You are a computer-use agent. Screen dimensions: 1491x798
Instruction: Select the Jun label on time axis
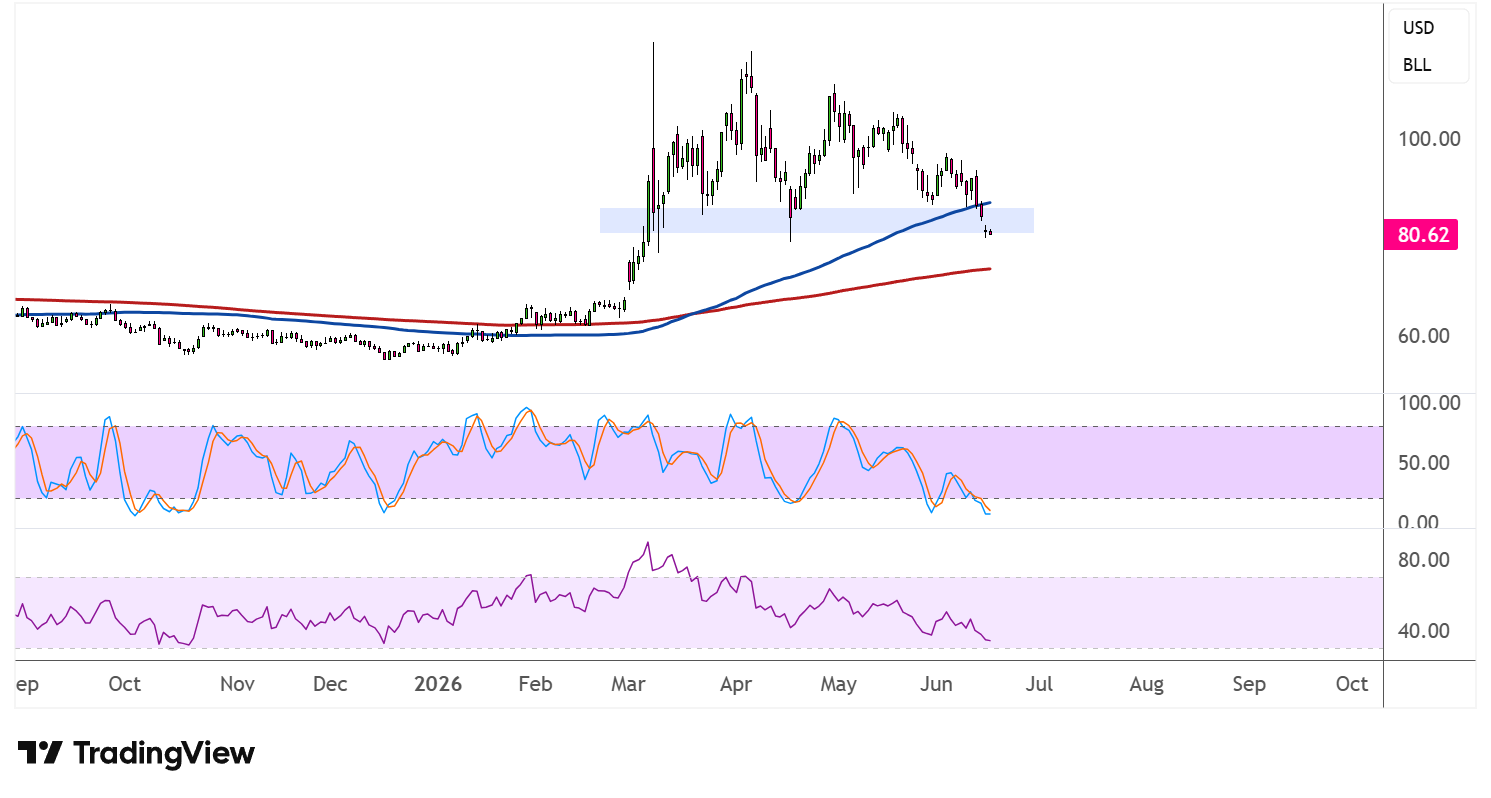click(936, 684)
